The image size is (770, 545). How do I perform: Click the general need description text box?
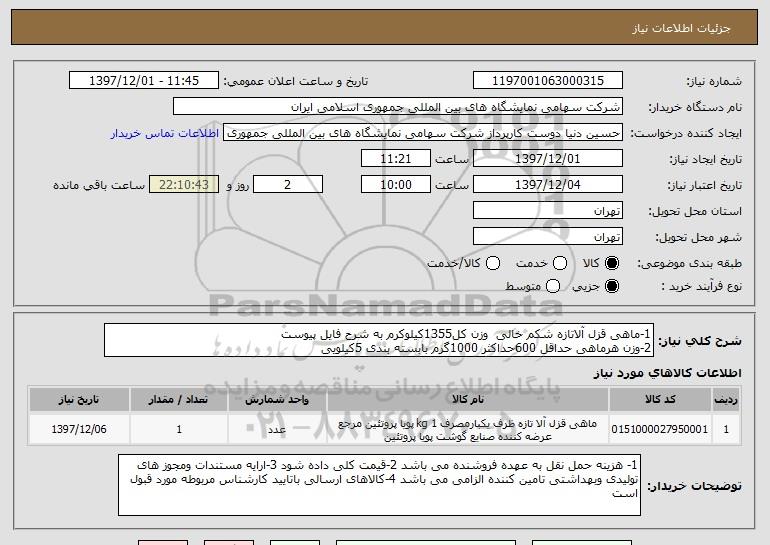click(x=379, y=340)
